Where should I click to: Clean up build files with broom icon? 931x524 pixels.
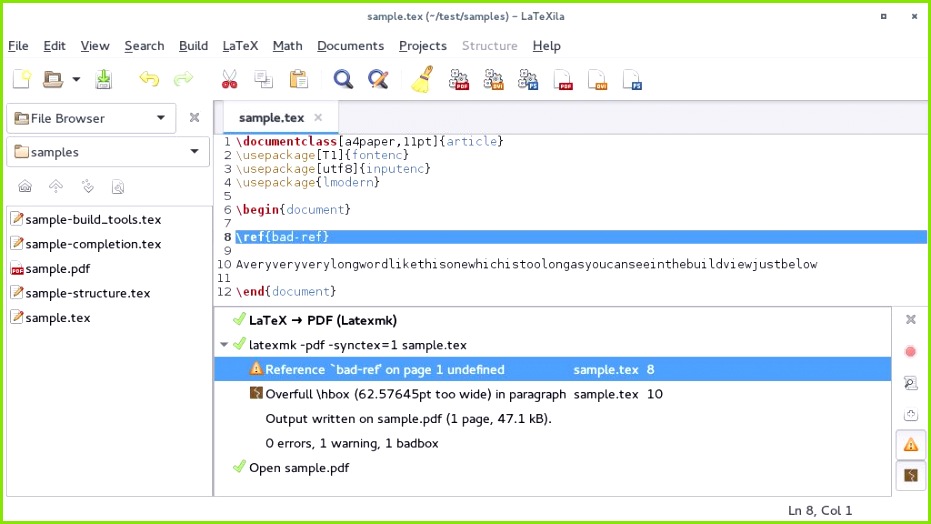(x=422, y=79)
